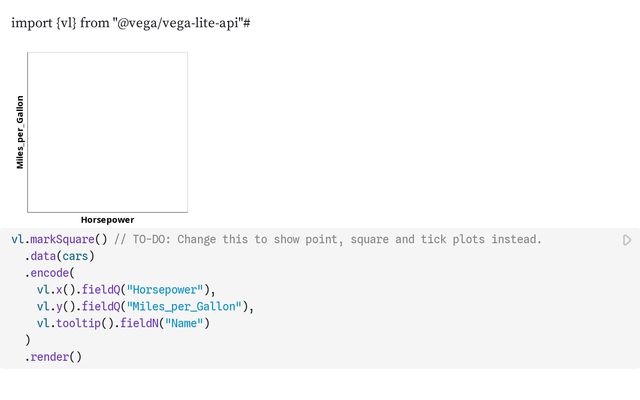Click the "Miles_per_Gallon" string in the code
640x400 pixels.
pyautogui.click(x=184, y=307)
